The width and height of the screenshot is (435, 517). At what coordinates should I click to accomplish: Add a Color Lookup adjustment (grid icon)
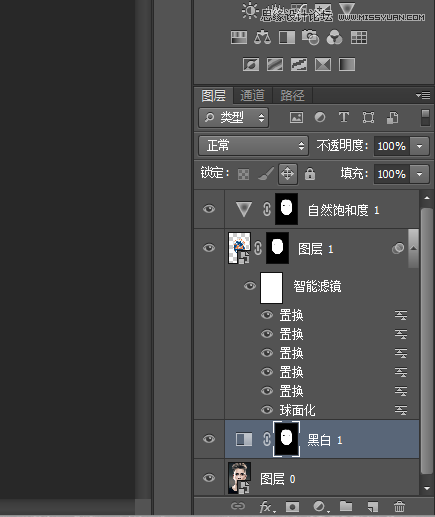tap(359, 38)
